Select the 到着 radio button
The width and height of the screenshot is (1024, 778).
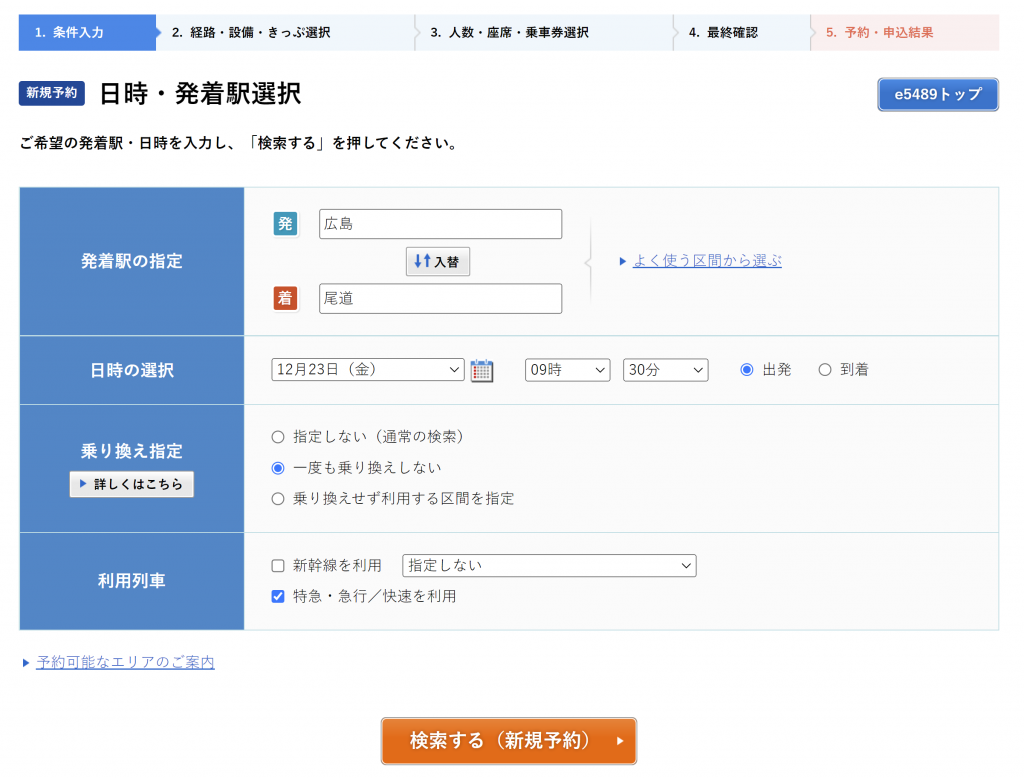[x=825, y=370]
